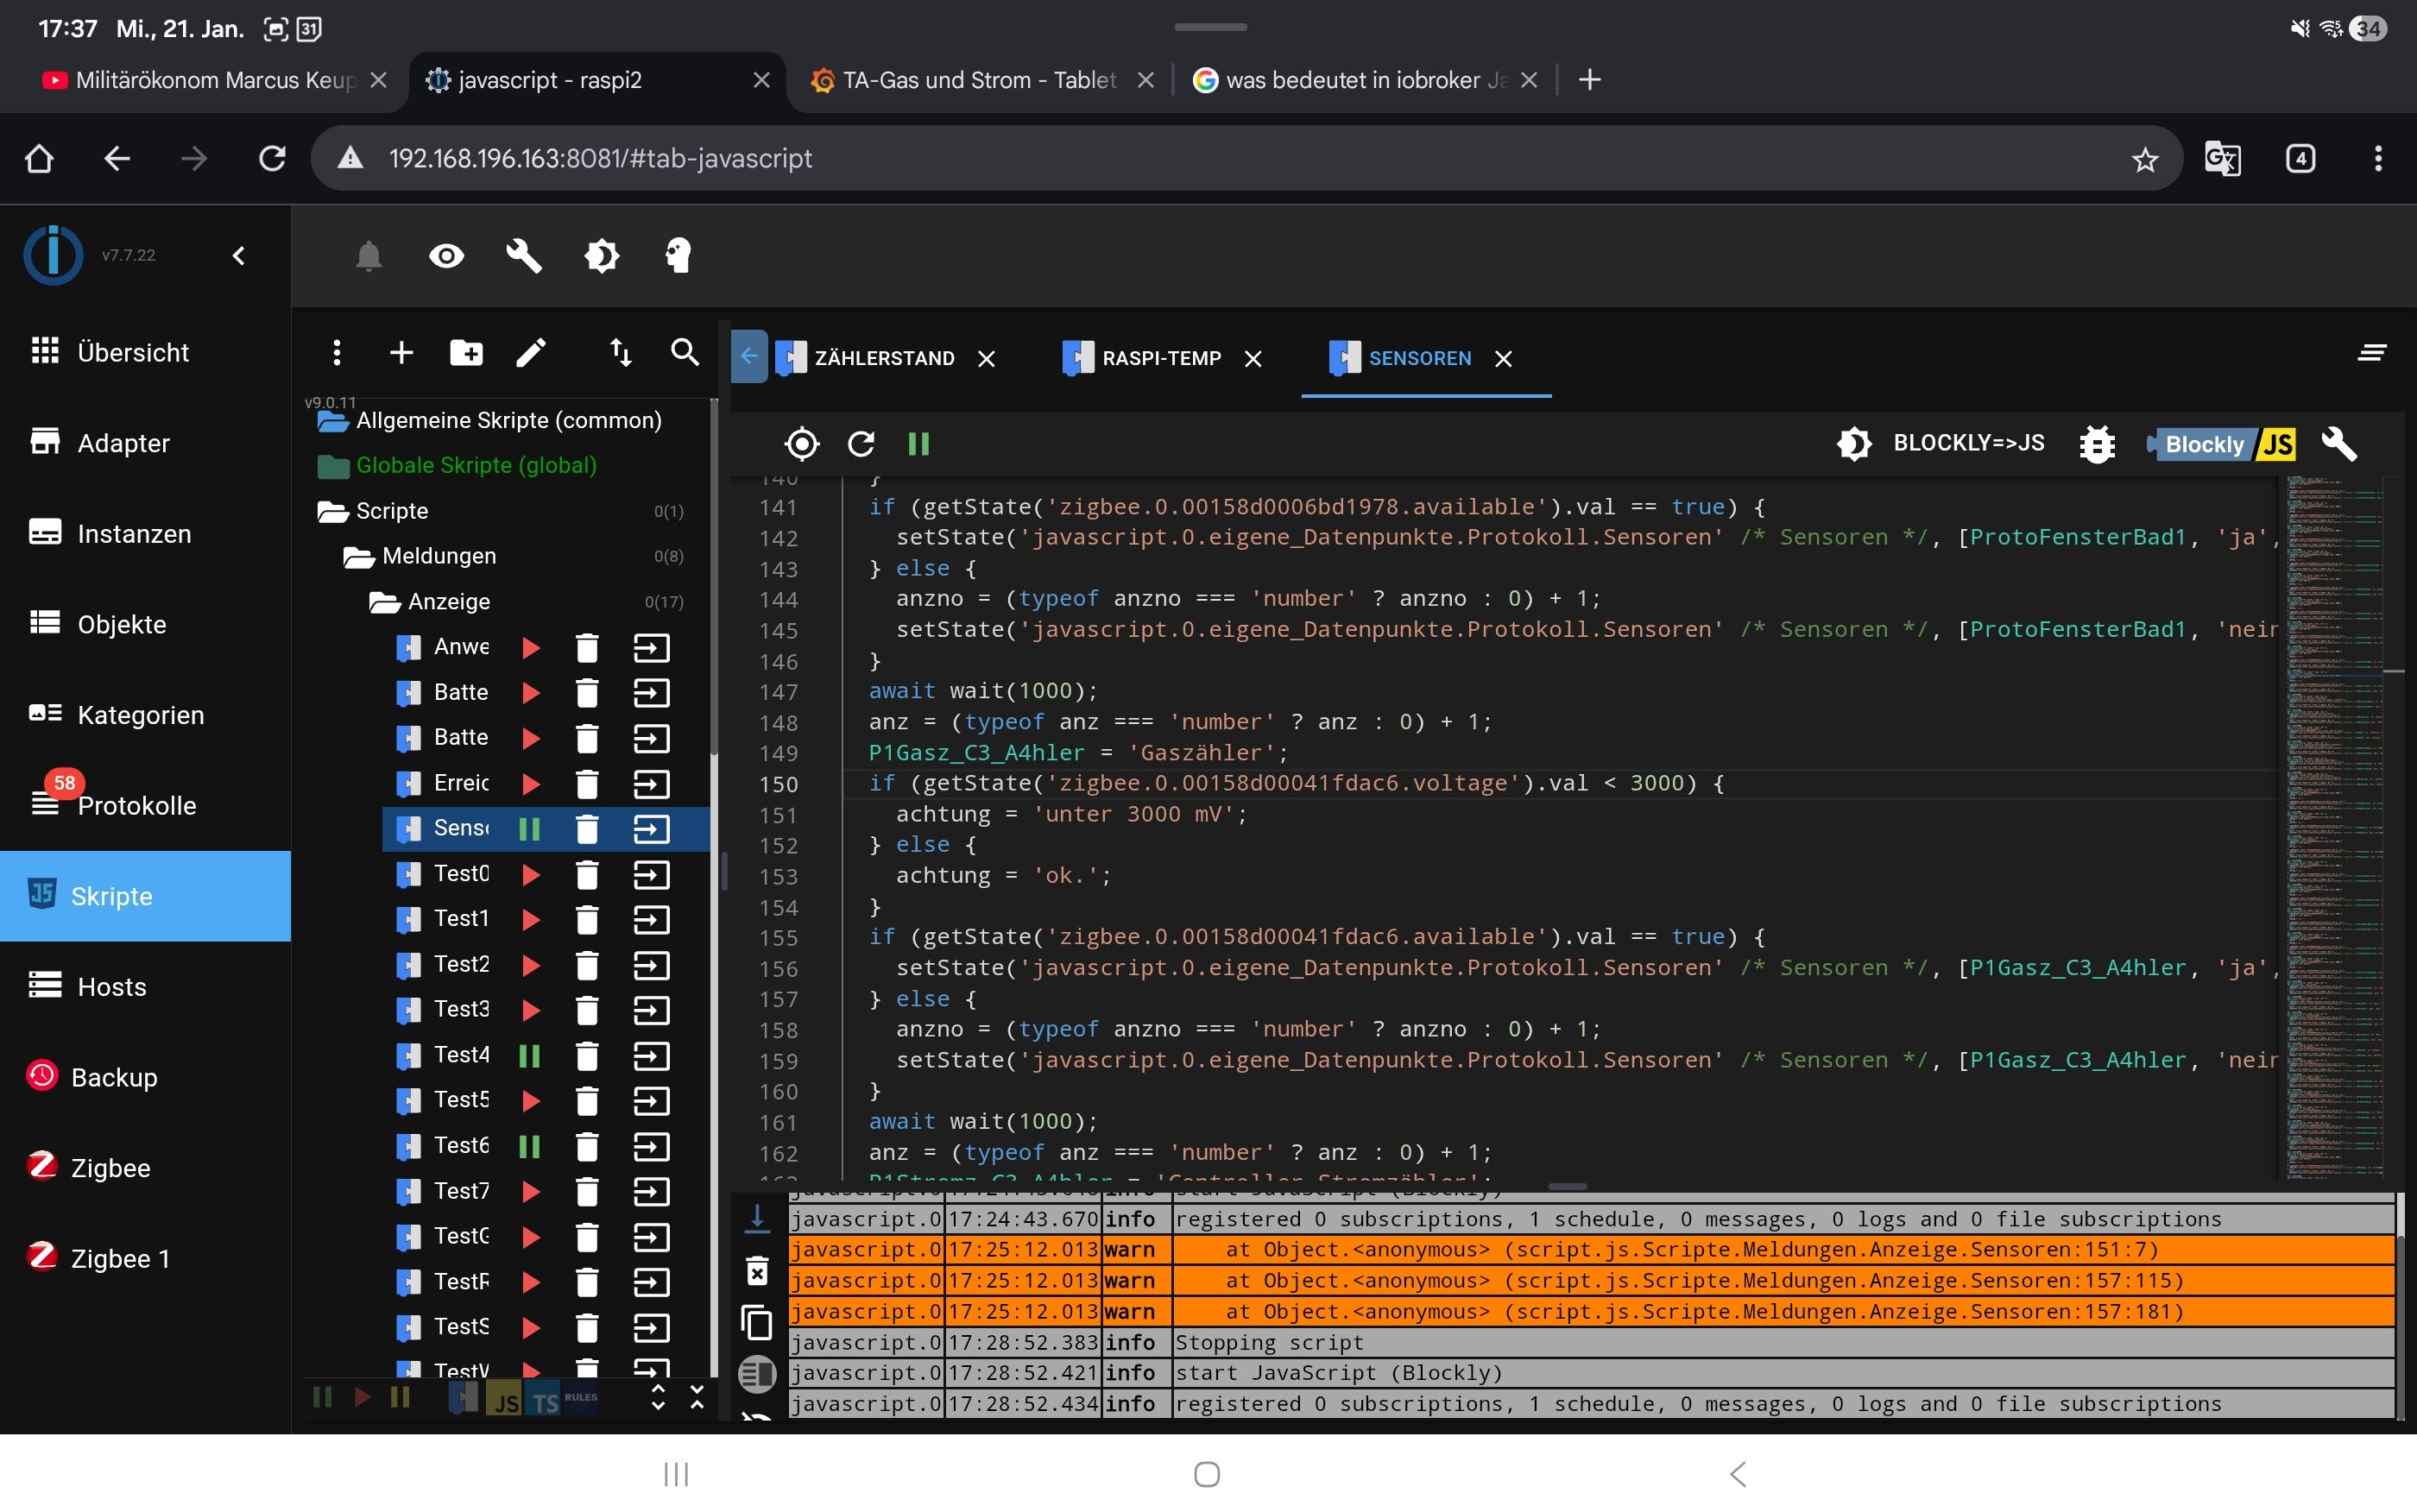The height and width of the screenshot is (1512, 2417).
Task: Open Protokolle in left sidebar
Action: (136, 805)
